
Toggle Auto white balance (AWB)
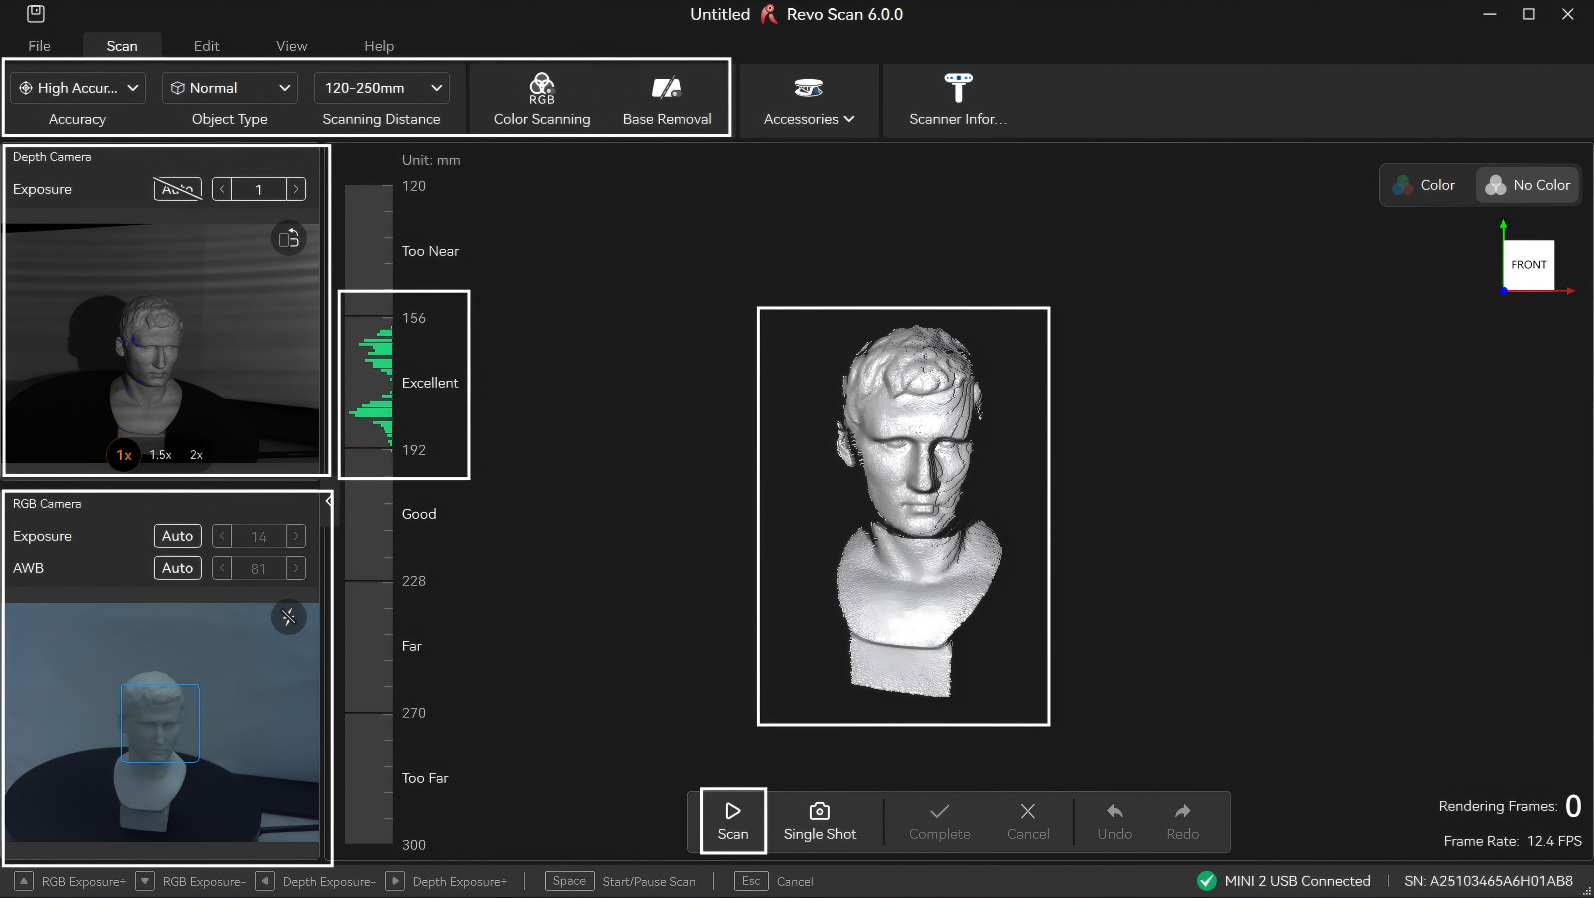[x=178, y=568]
